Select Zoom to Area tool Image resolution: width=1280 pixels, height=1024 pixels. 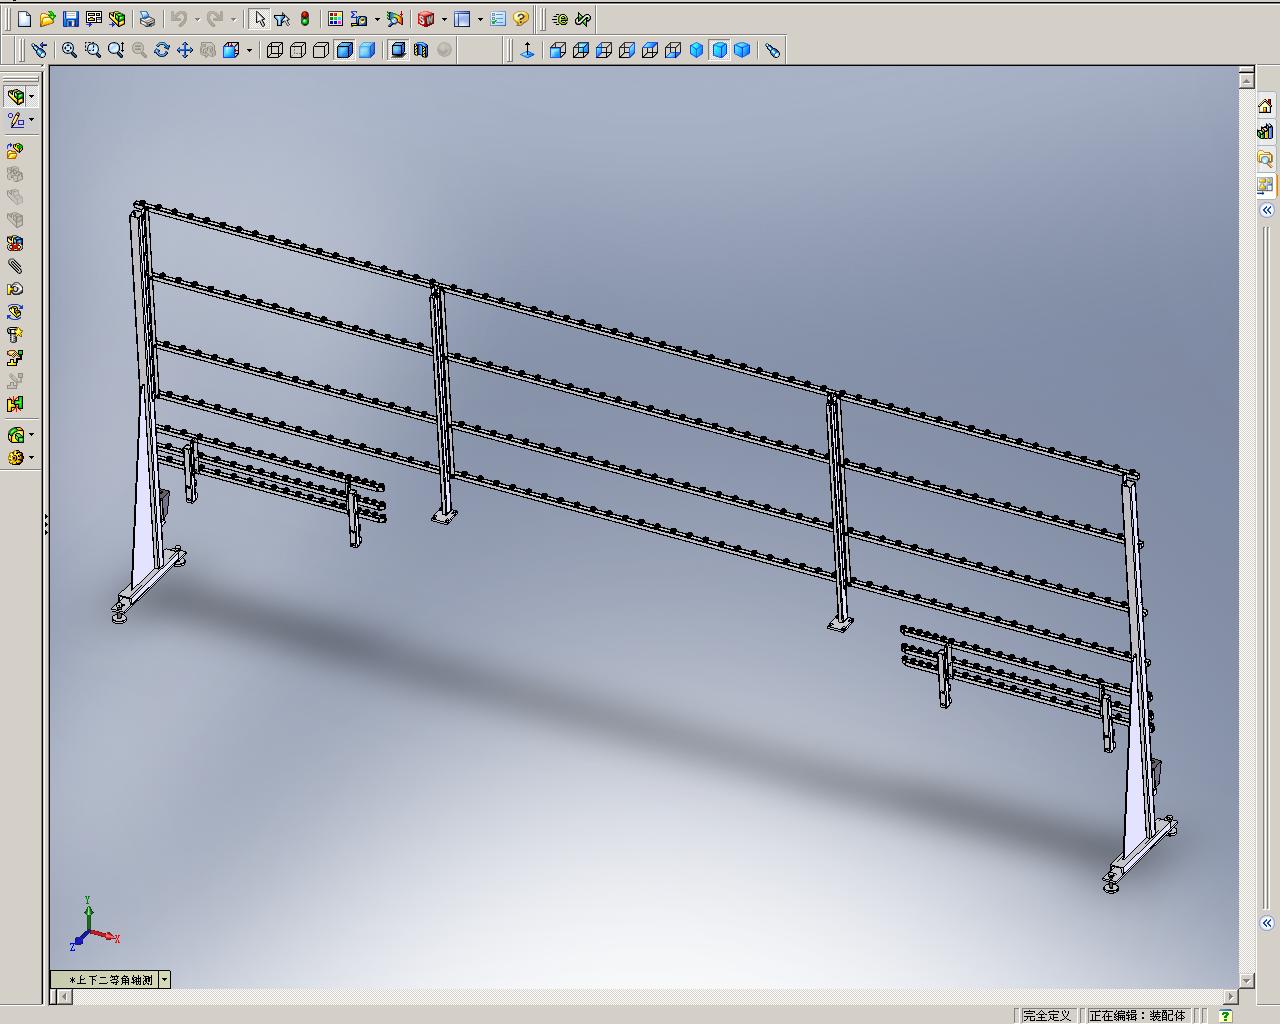point(93,50)
